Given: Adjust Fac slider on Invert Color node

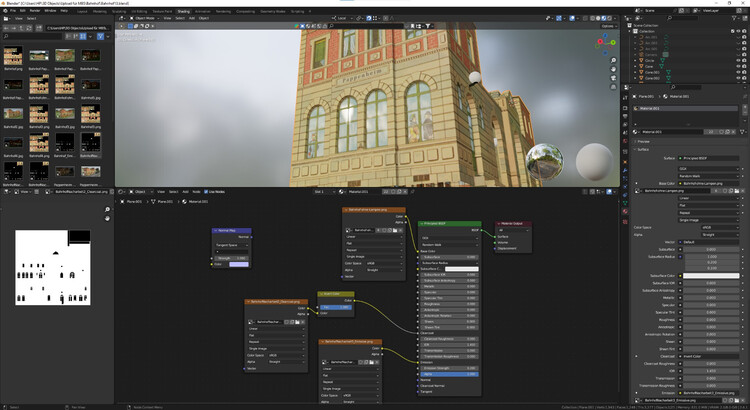Looking at the screenshot, I should 336,307.
